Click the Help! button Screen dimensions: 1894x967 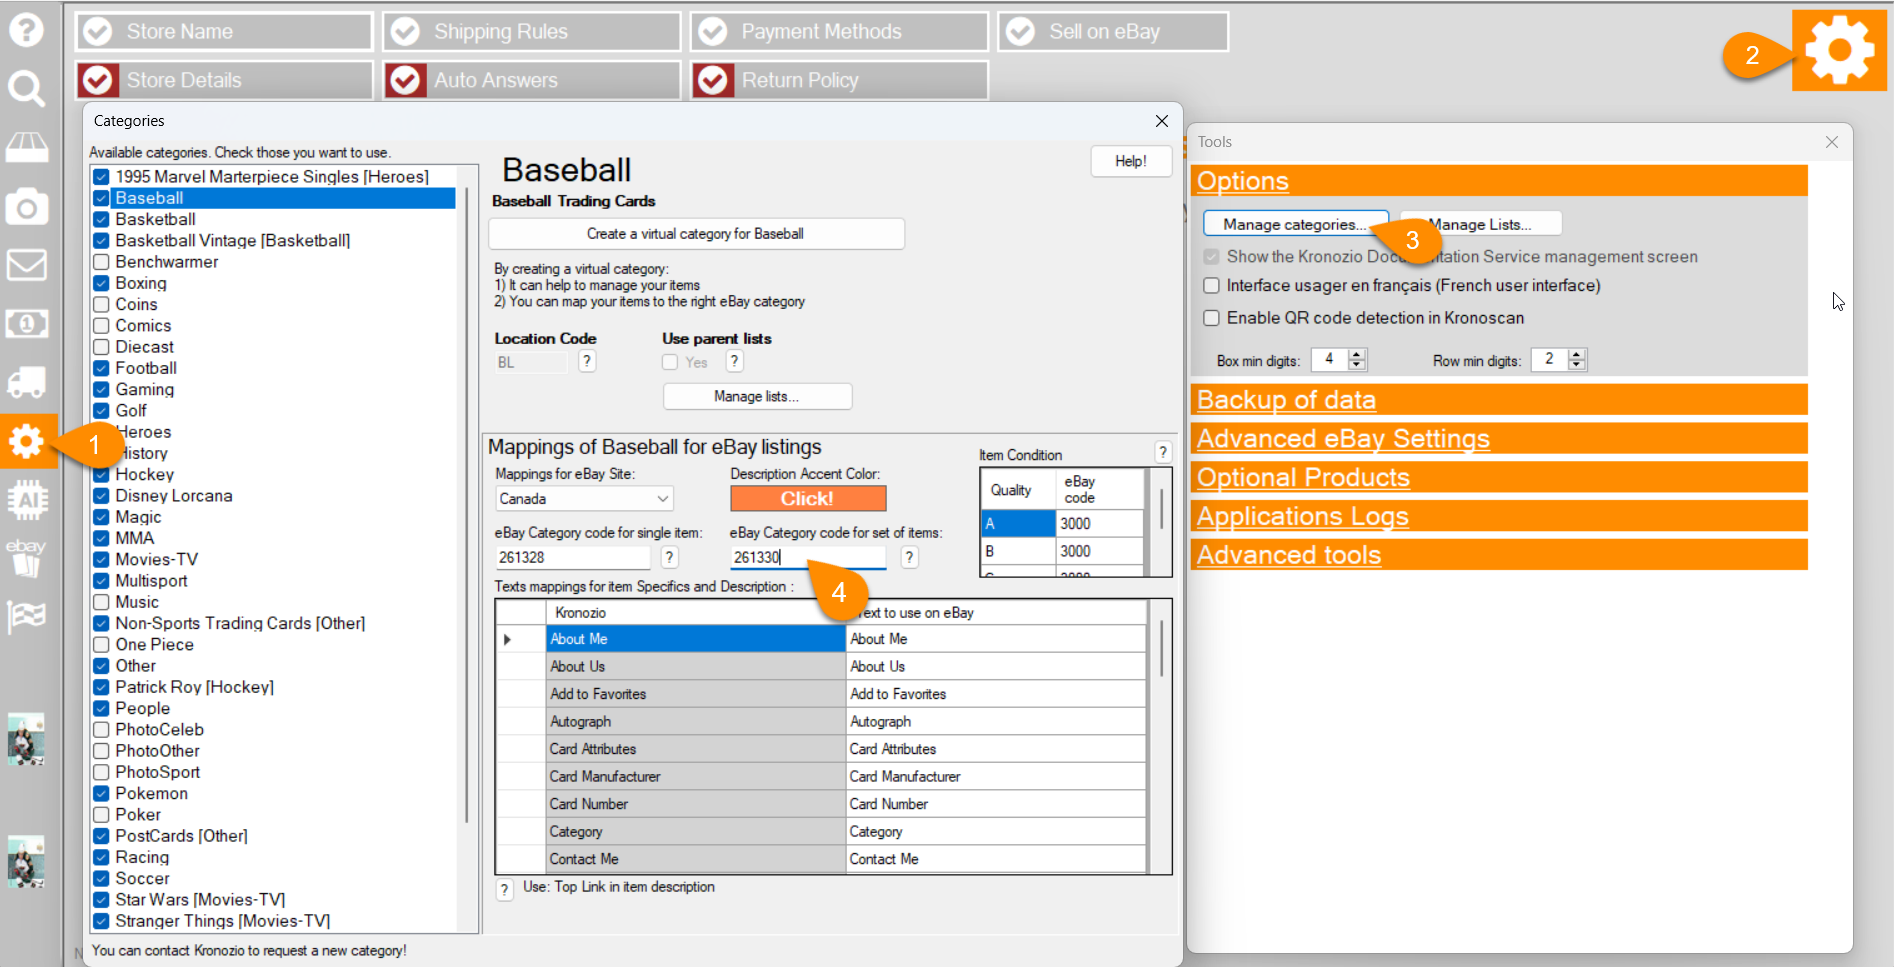[x=1130, y=161]
